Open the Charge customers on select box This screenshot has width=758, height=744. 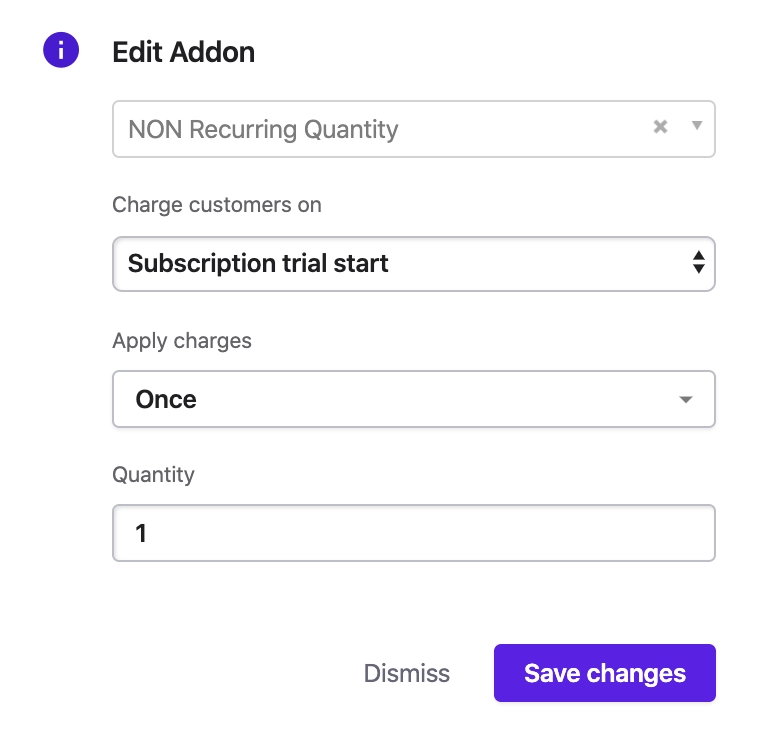click(x=413, y=264)
